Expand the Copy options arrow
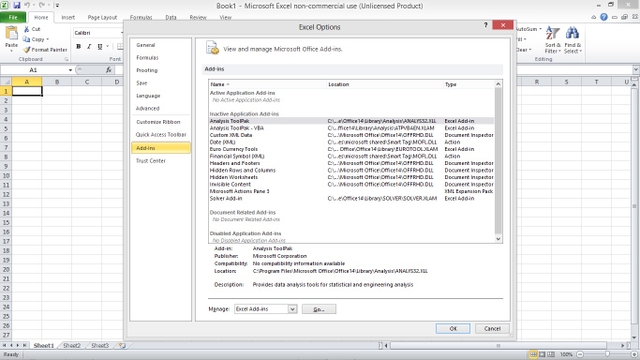Screen dimensions: 640x360 coord(48,39)
